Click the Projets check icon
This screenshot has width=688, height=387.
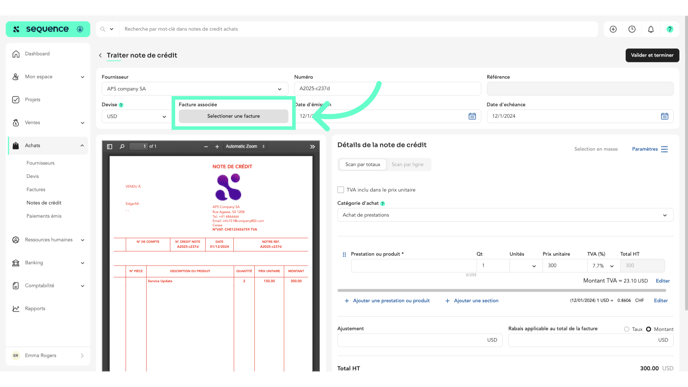click(16, 100)
